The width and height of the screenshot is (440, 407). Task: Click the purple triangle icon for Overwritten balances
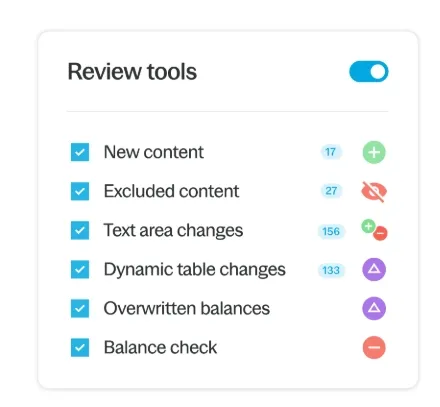374,308
